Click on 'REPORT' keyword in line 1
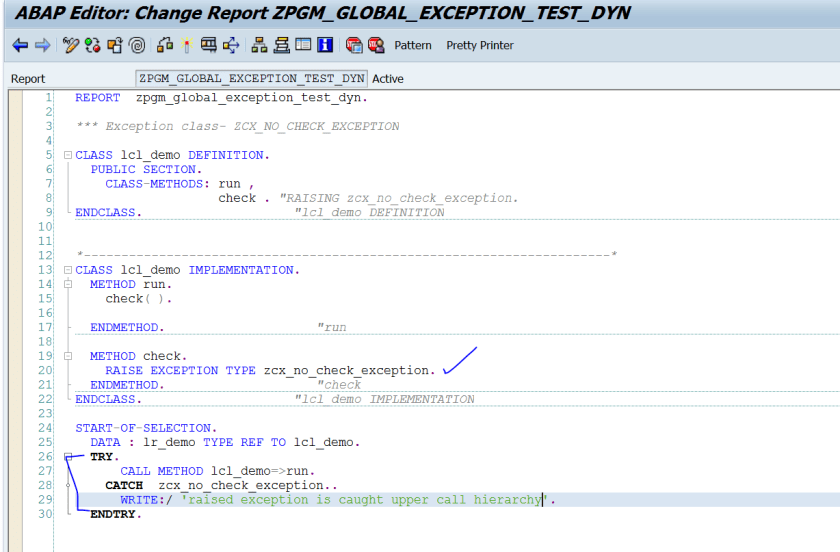This screenshot has width=840, height=552. [x=98, y=98]
